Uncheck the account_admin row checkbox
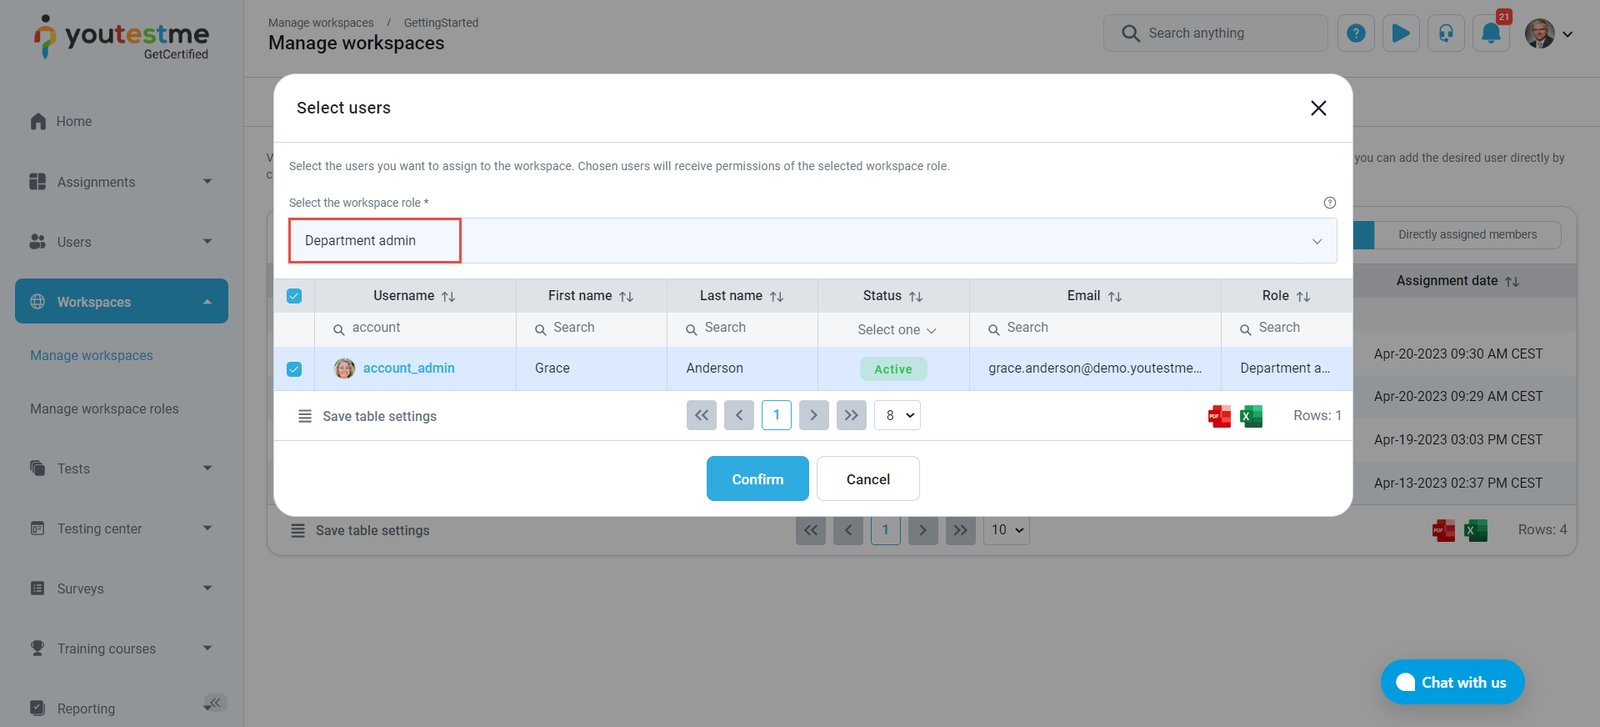The width and height of the screenshot is (1600, 727). 294,369
